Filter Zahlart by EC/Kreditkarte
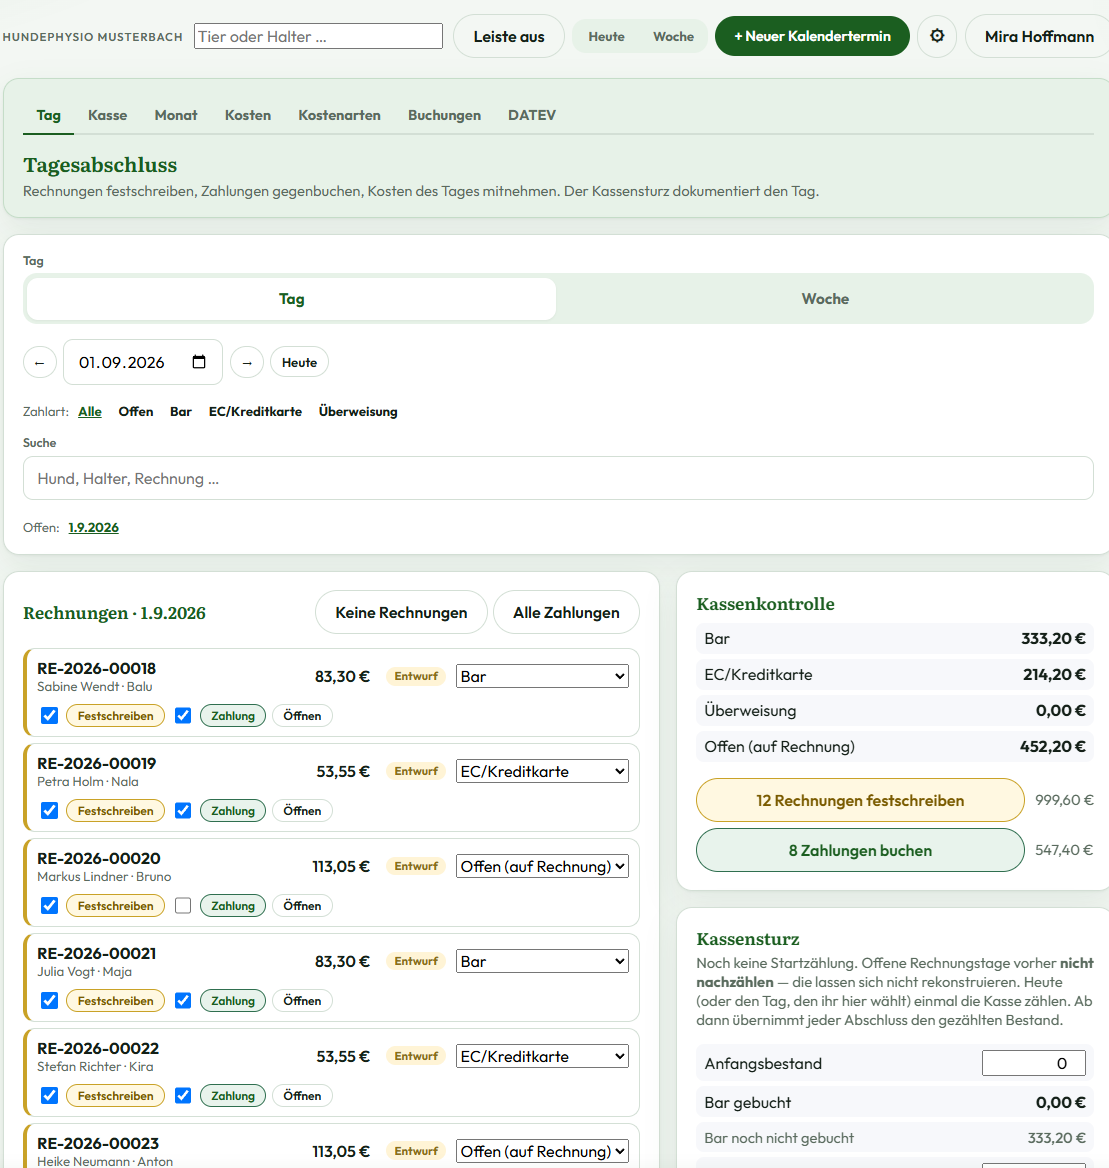The height and width of the screenshot is (1168, 1109). point(255,411)
